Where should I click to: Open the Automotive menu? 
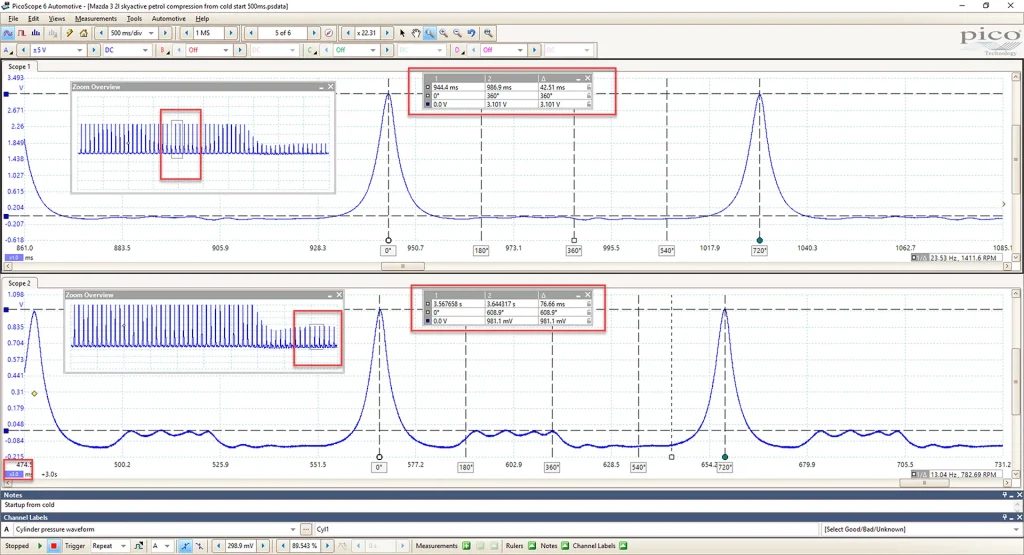(168, 19)
